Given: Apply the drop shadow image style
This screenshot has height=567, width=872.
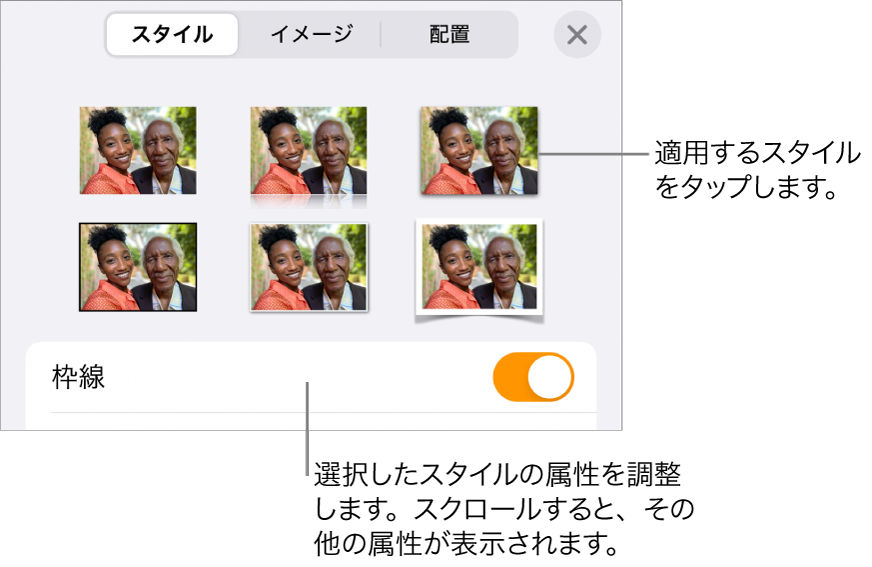Looking at the screenshot, I should 479,151.
